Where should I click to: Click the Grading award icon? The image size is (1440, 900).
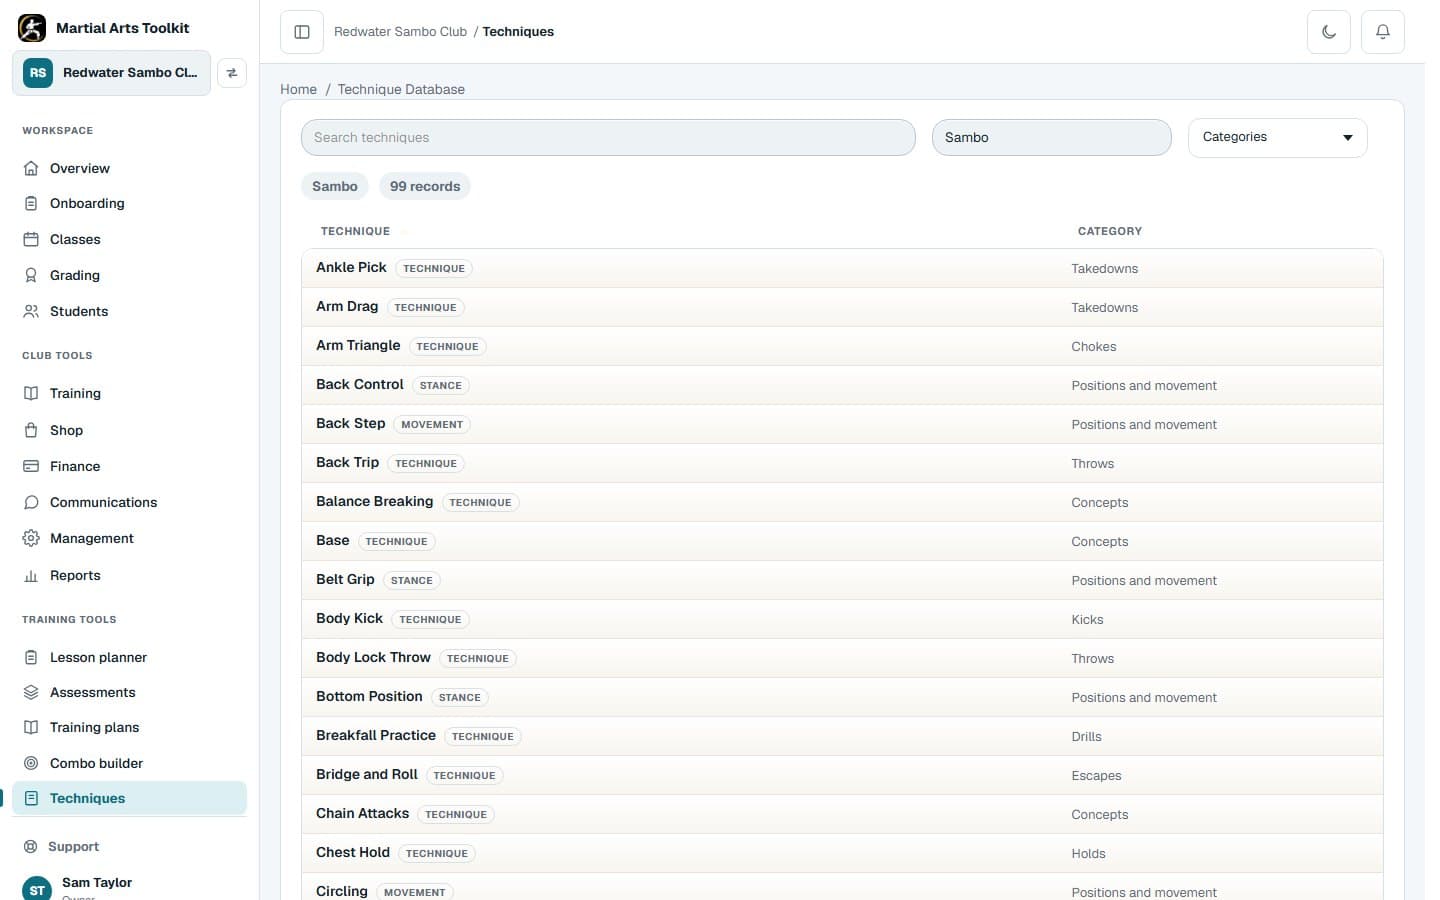point(31,275)
